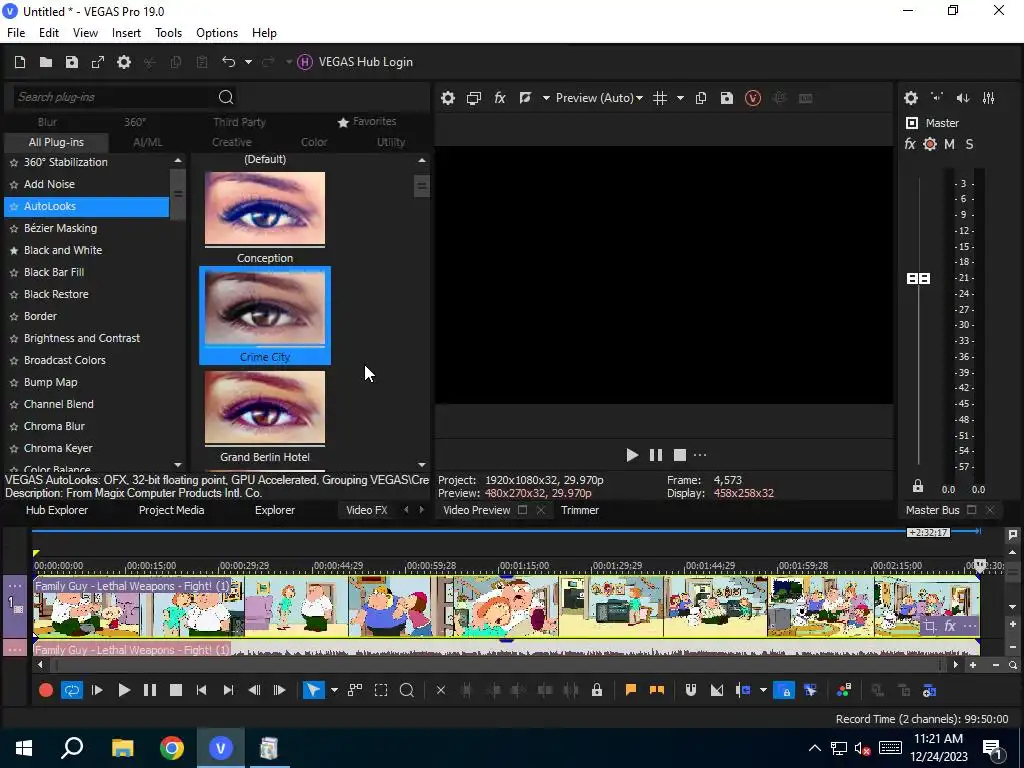The image size is (1024, 768).
Task: Insert a marker with the orange flag icon
Action: tap(631, 690)
